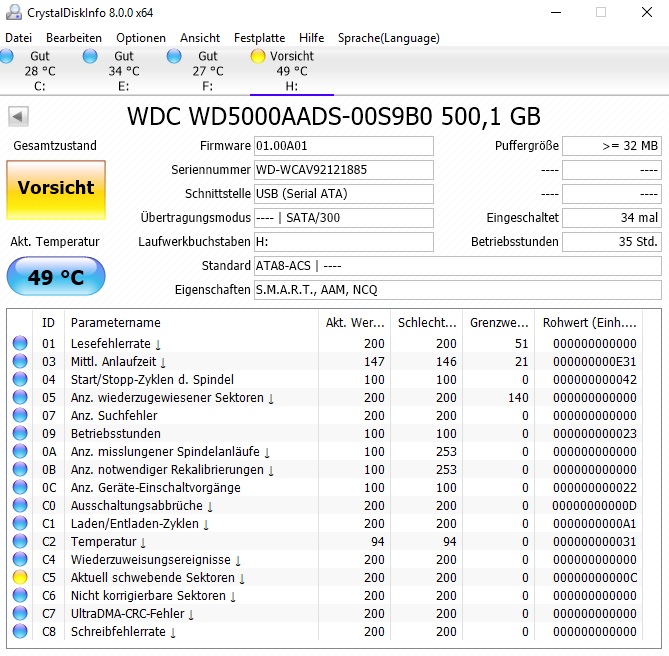Click status icon of Anz. Suchfehler row
This screenshot has height=656, width=669.
20,415
